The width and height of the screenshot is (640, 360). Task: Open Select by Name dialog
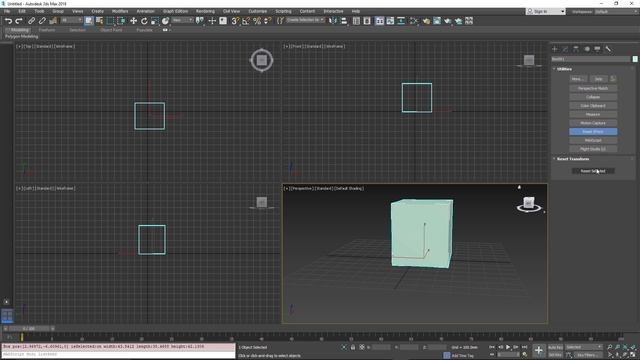click(99, 21)
